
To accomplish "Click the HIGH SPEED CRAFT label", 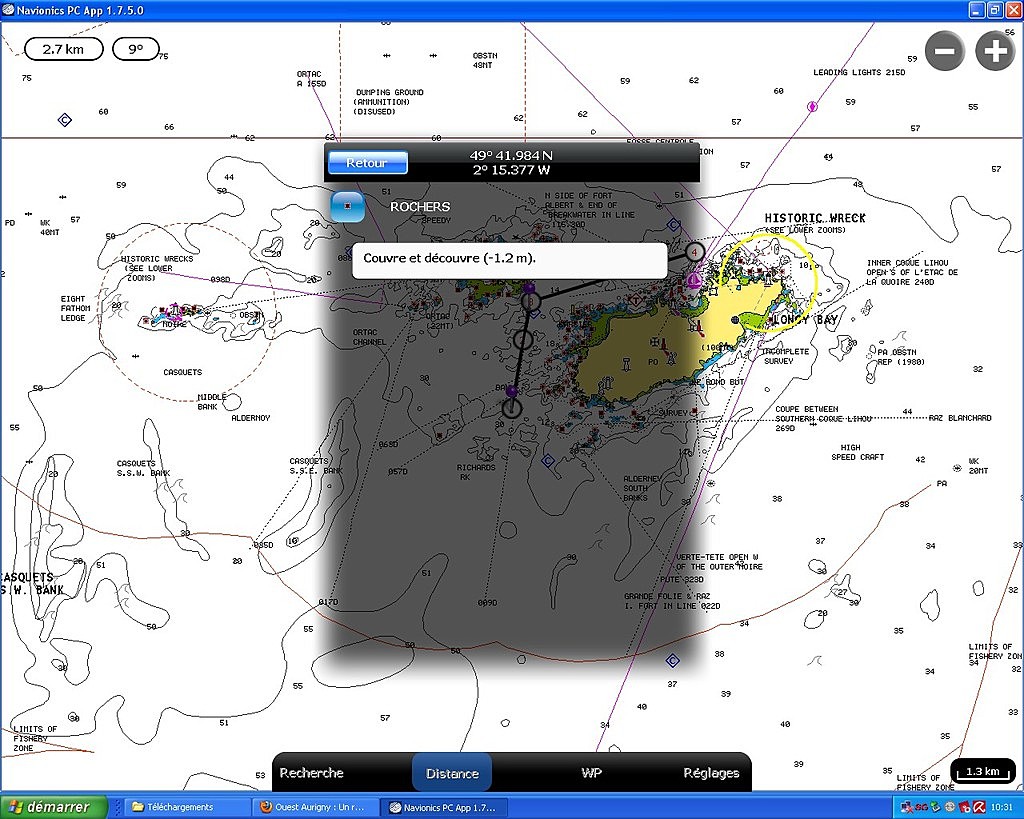I will click(857, 453).
